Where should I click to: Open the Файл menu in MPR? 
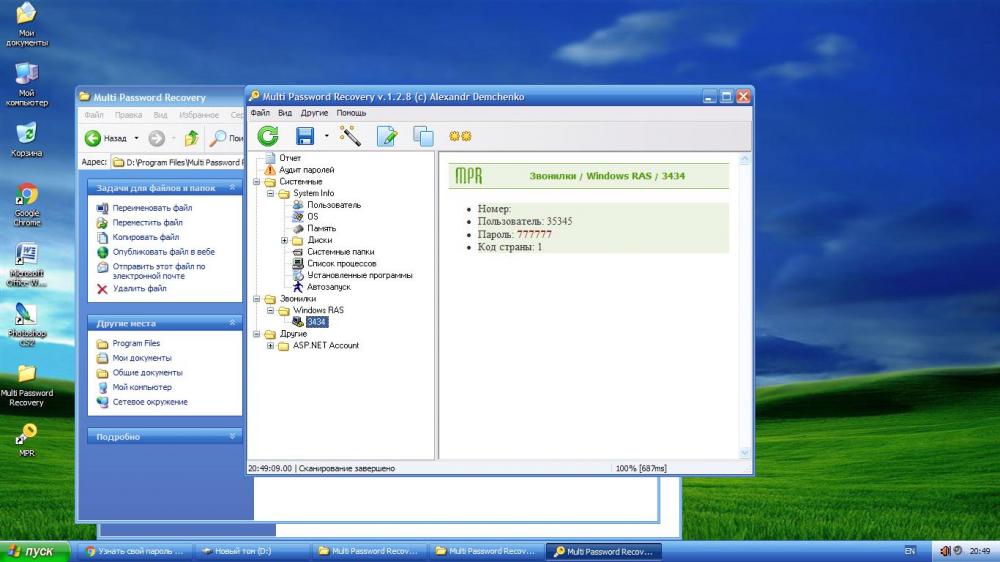pyautogui.click(x=260, y=113)
